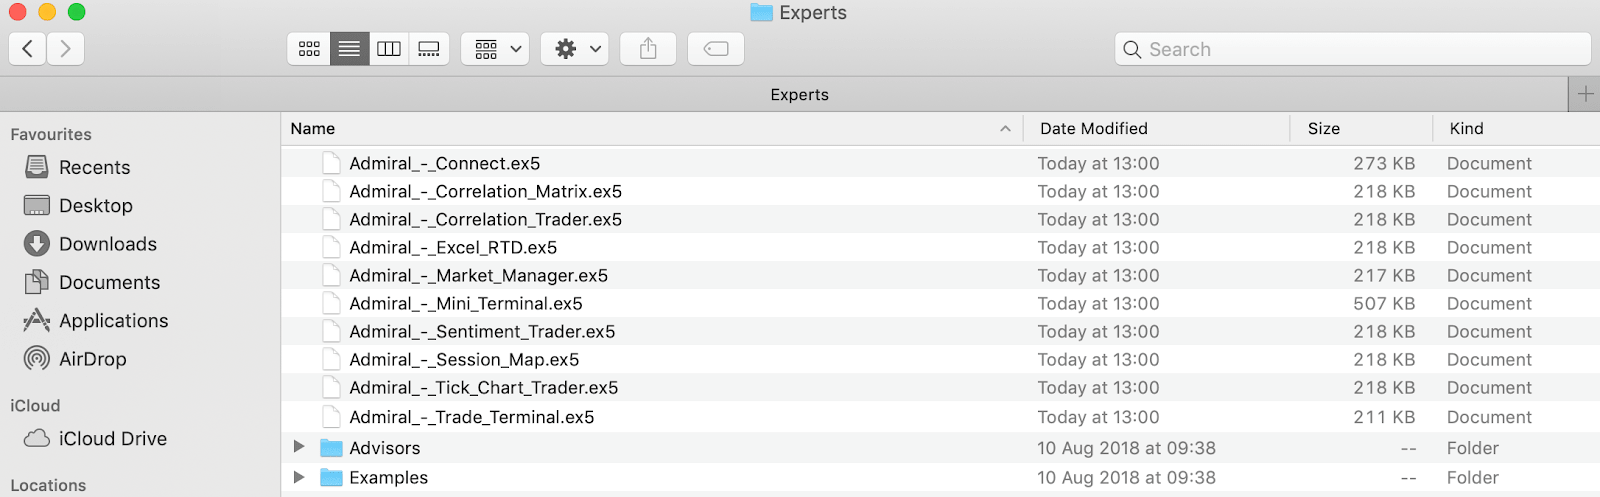Go back with the left arrow button
The width and height of the screenshot is (1600, 497).
(x=27, y=48)
